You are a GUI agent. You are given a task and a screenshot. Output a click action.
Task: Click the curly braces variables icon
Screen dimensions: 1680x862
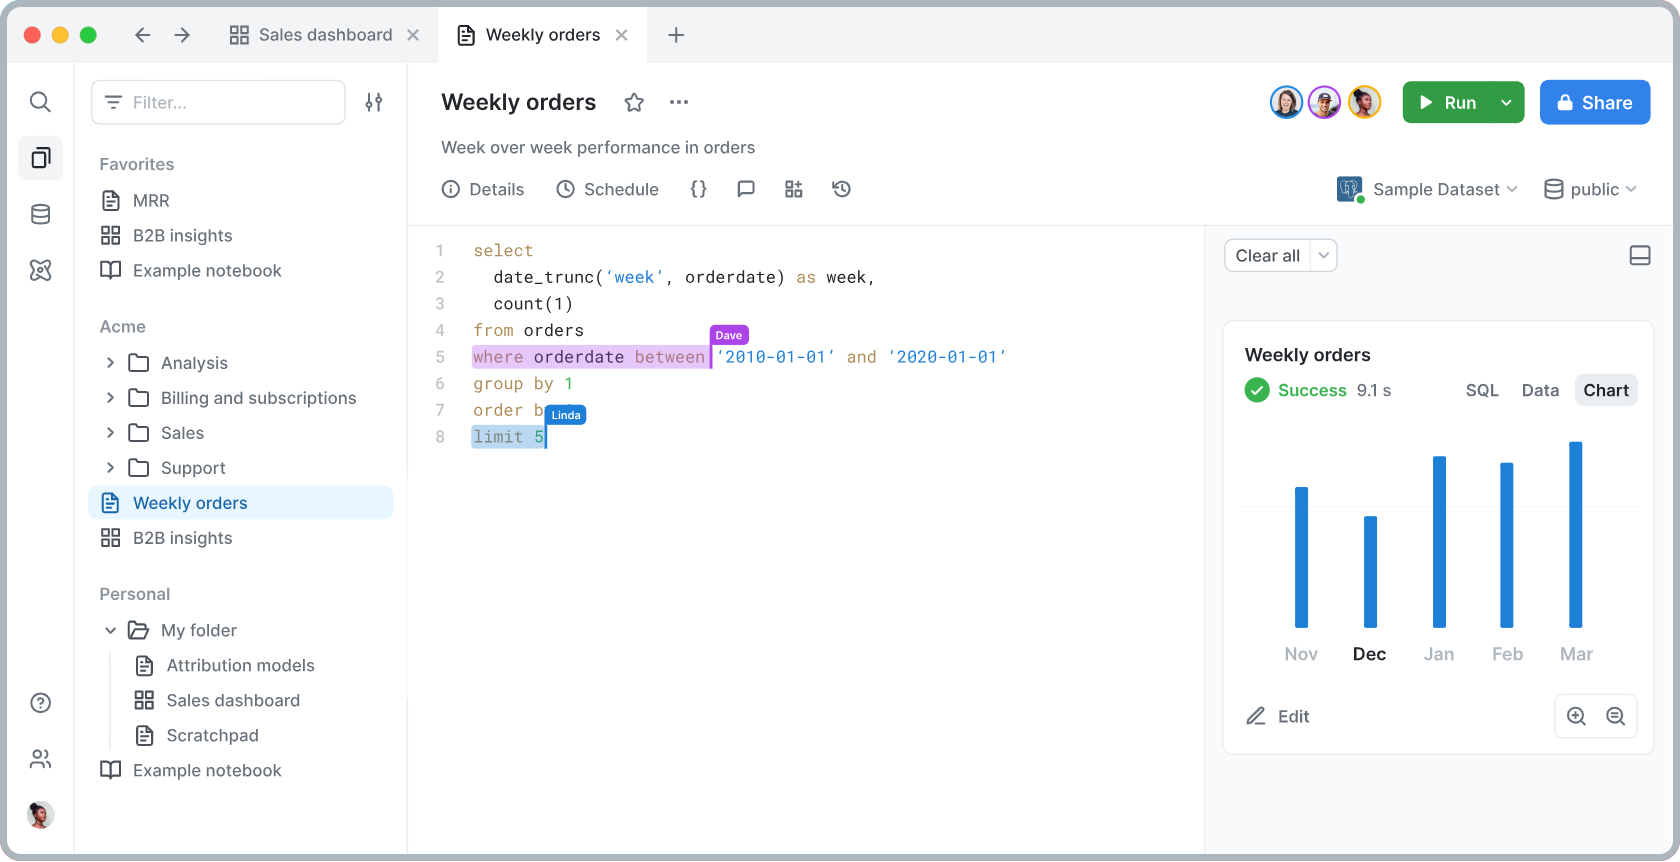click(x=699, y=189)
